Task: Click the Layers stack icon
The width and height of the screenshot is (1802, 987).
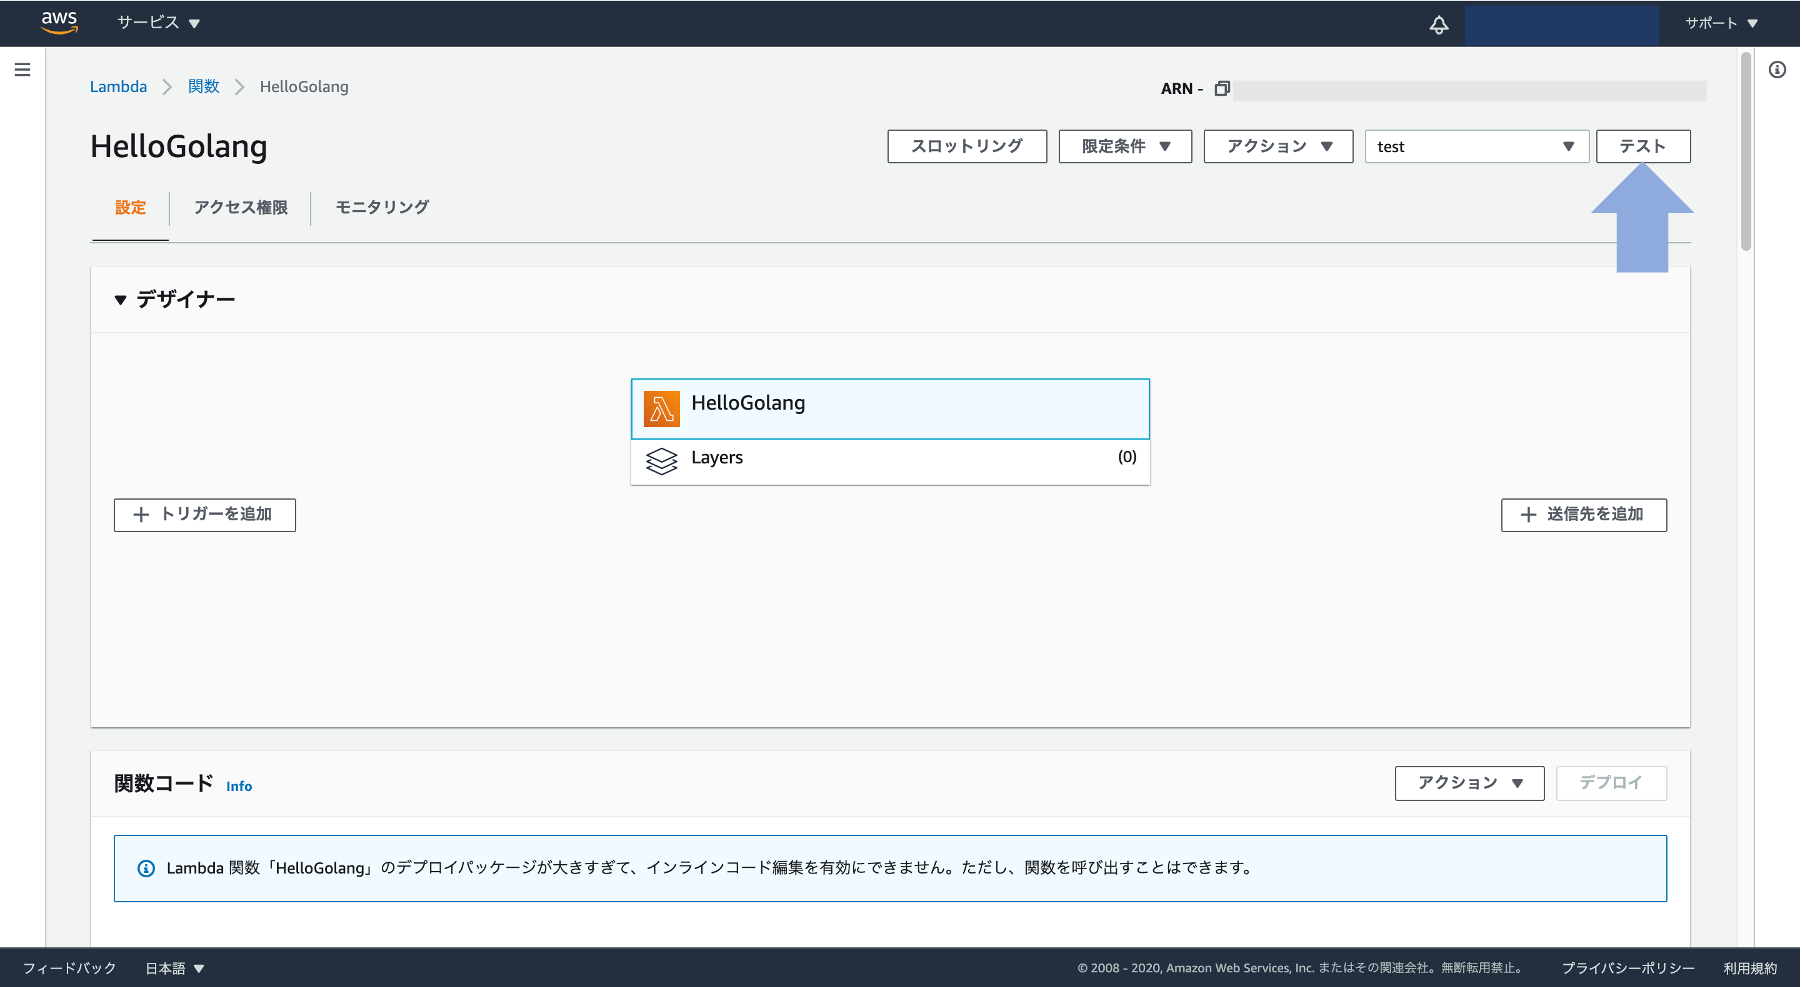Action: (661, 461)
